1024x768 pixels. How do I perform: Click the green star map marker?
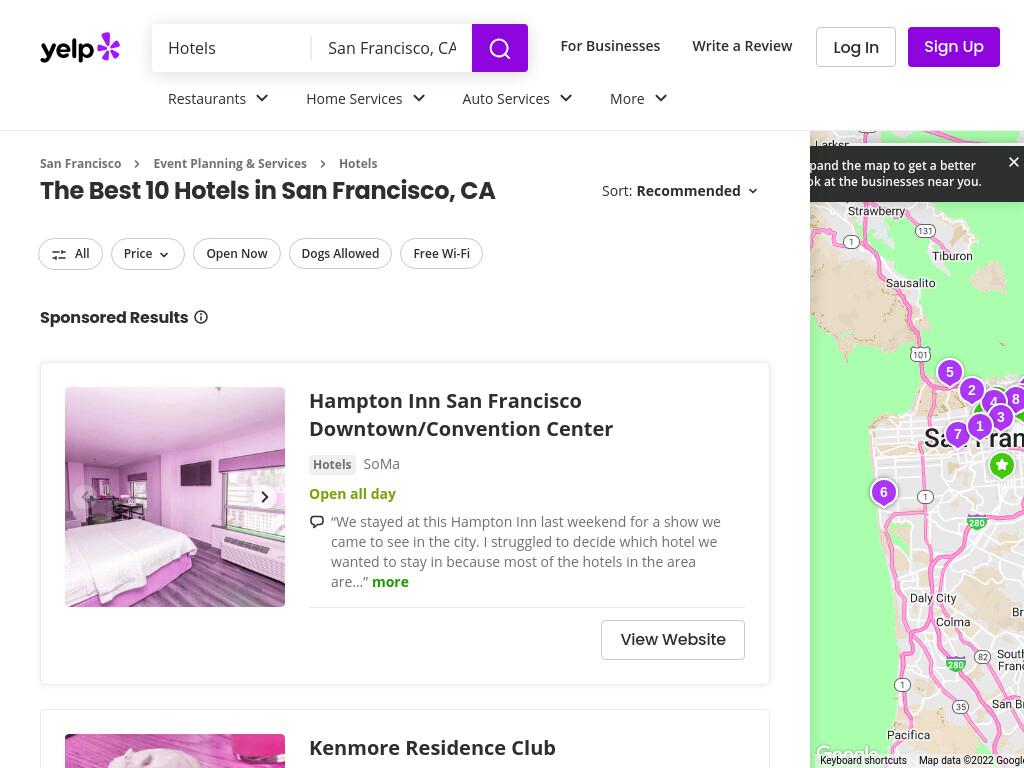1001,465
